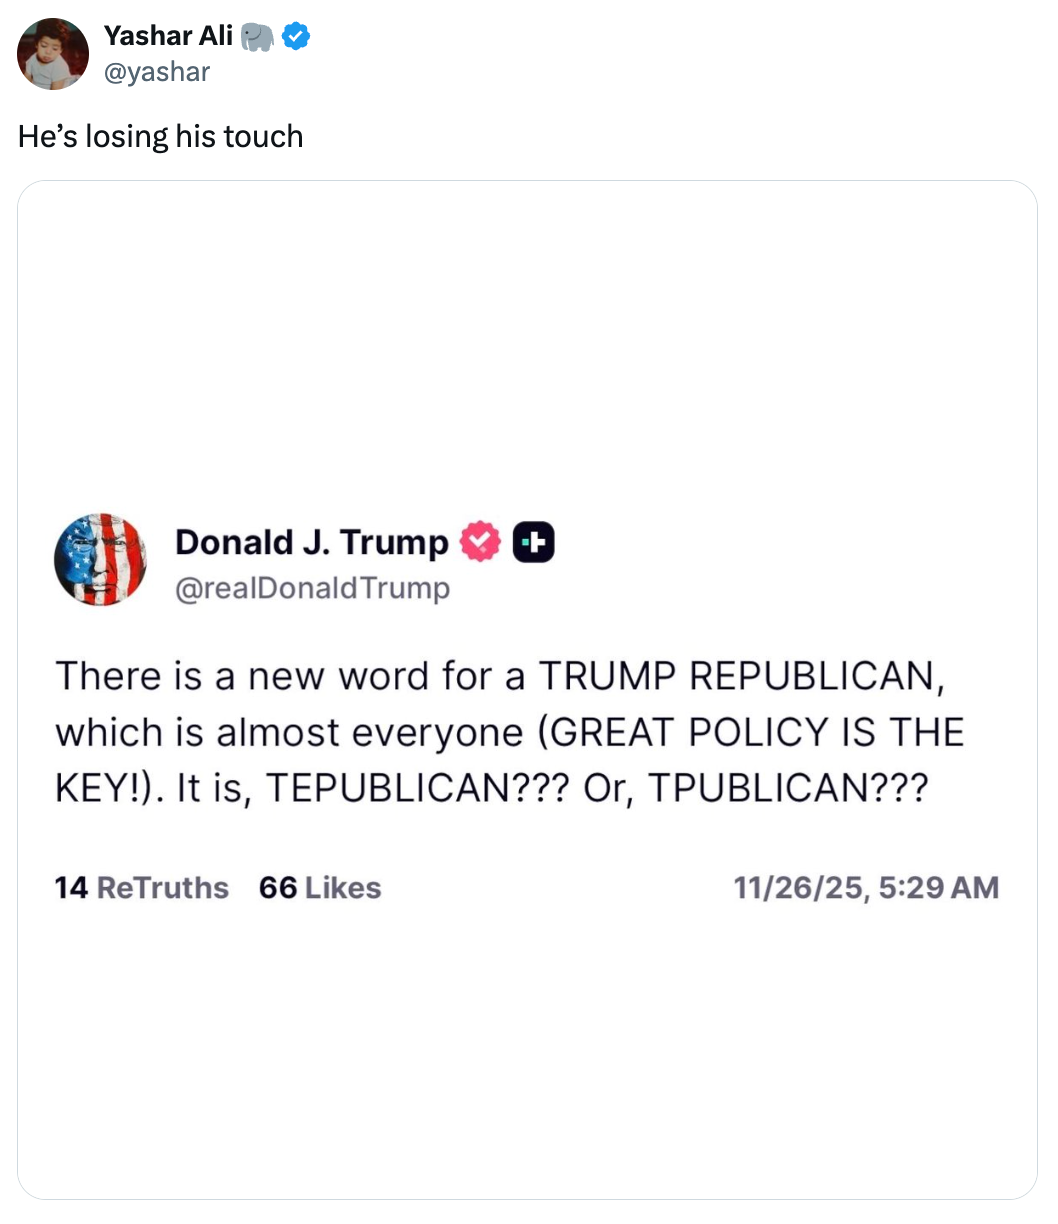Click the Donald J. Trump account name

click(x=311, y=542)
